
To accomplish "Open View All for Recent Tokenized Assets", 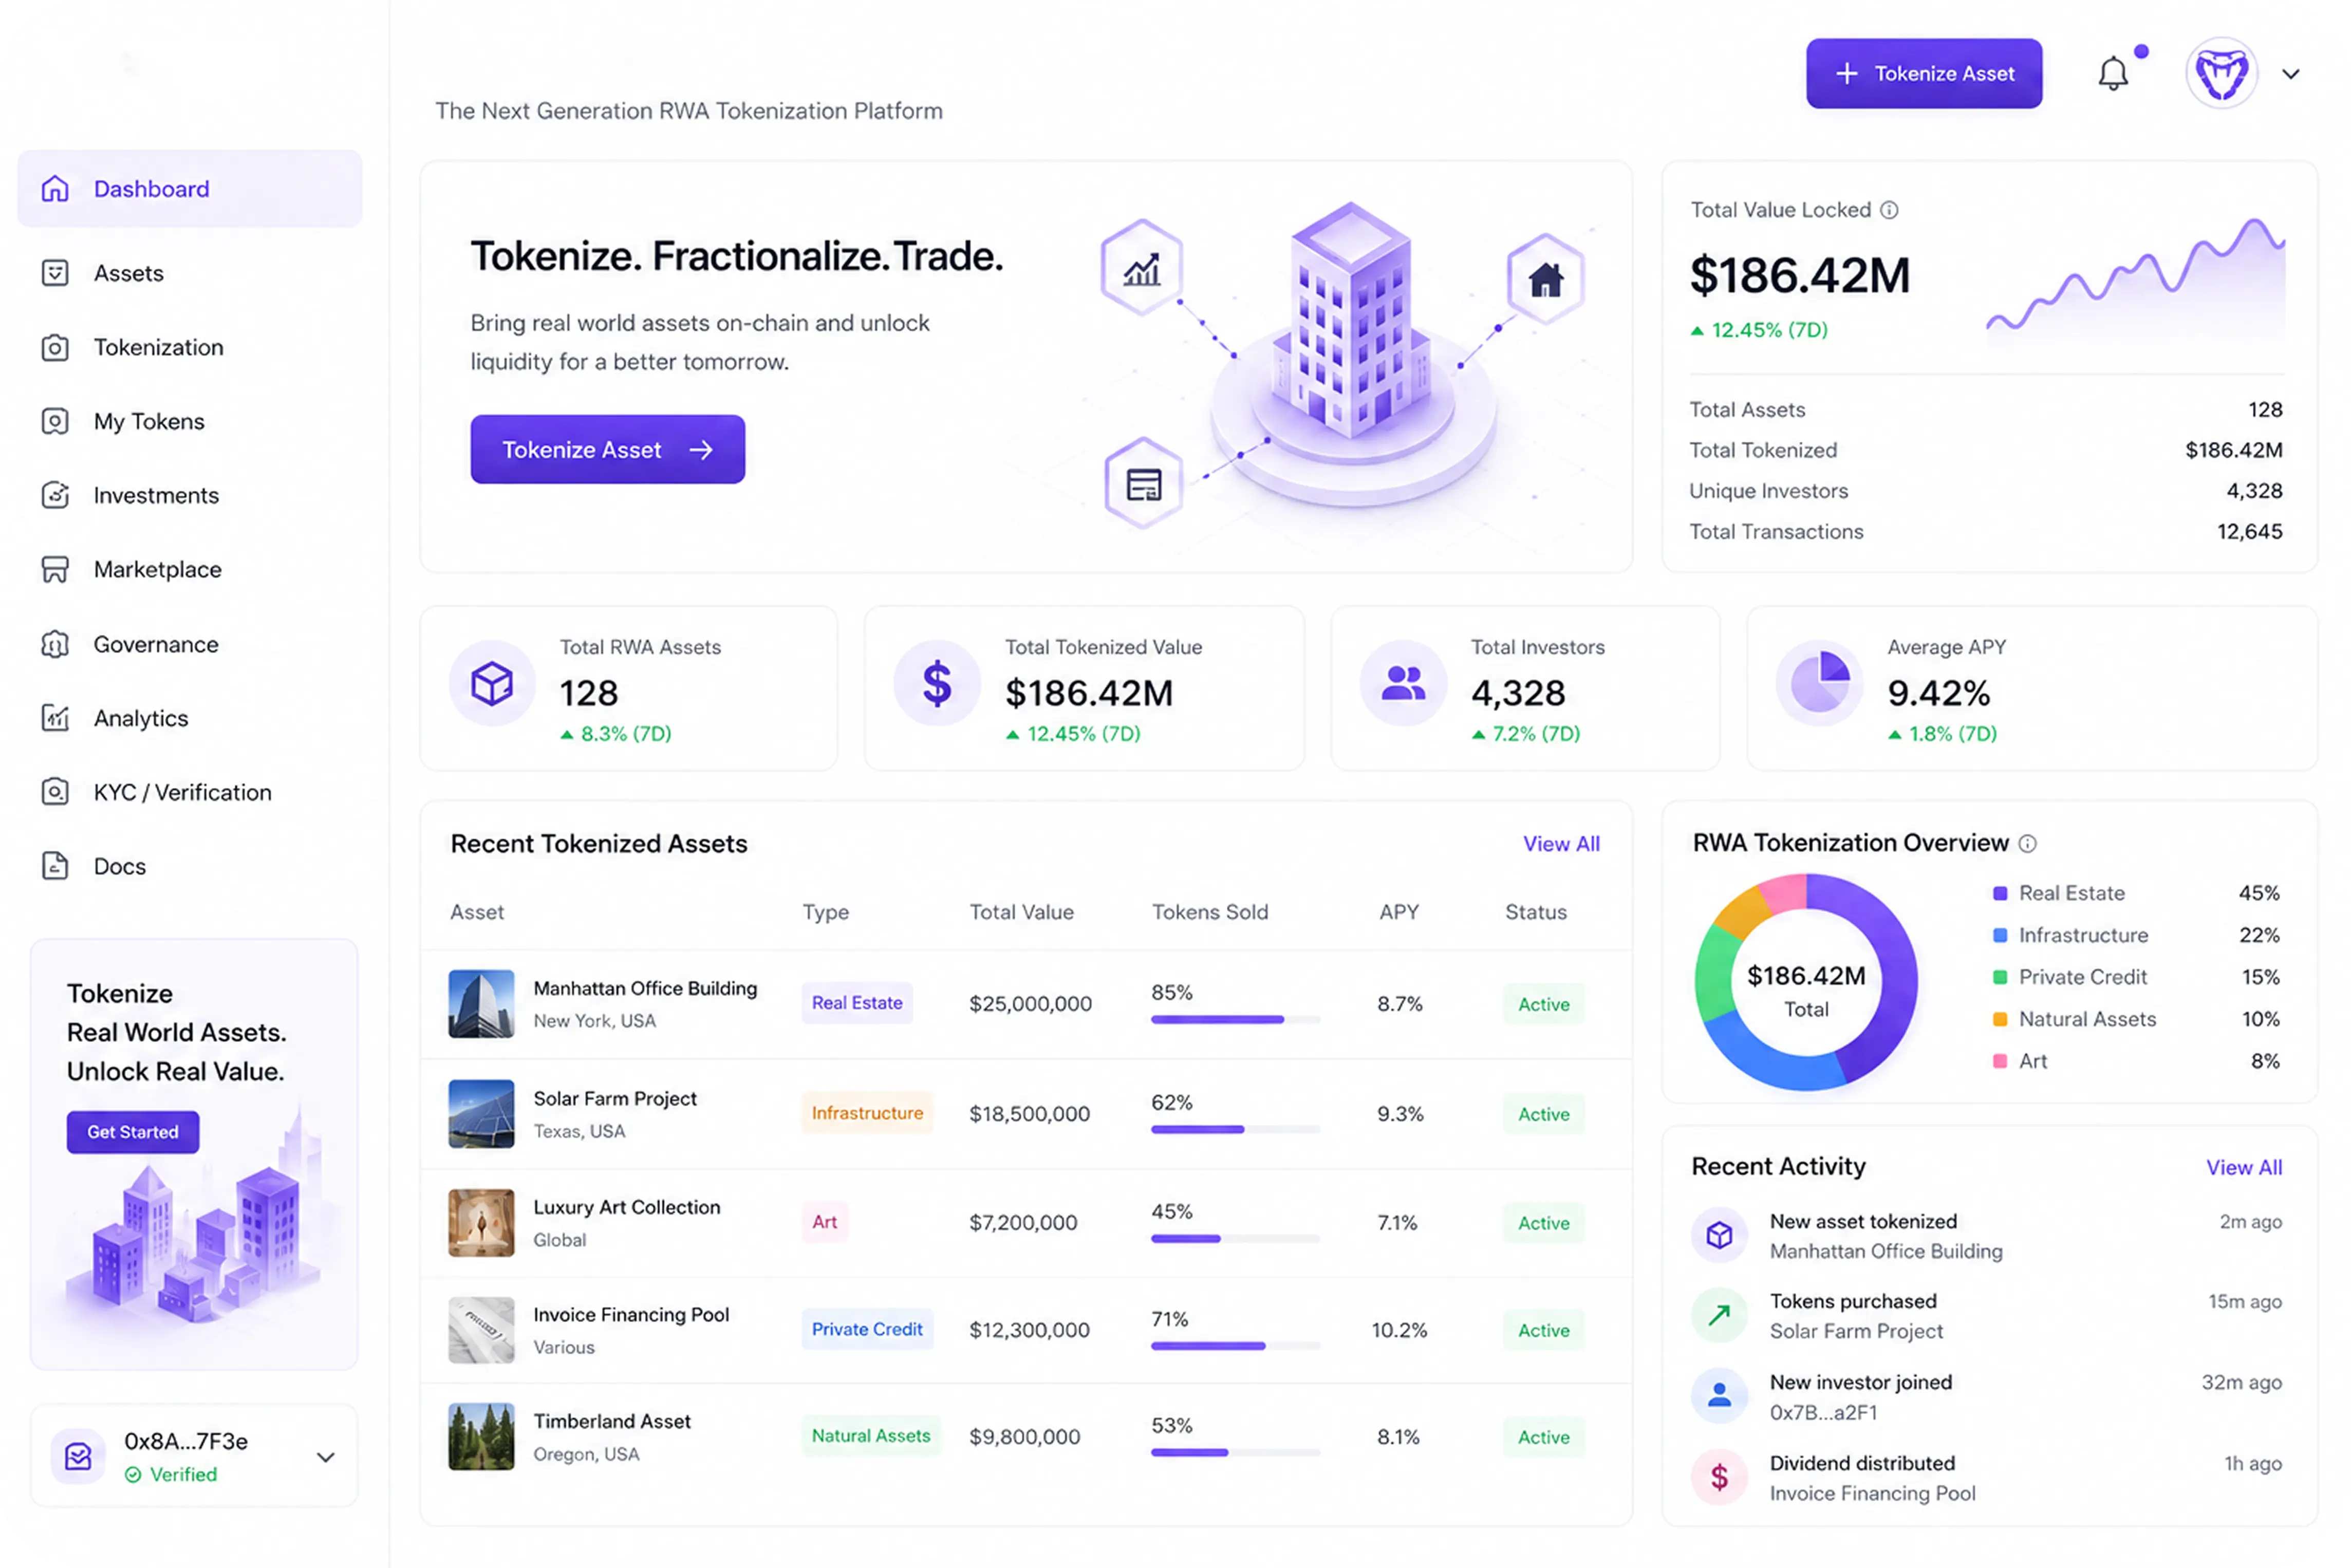I will point(1560,843).
